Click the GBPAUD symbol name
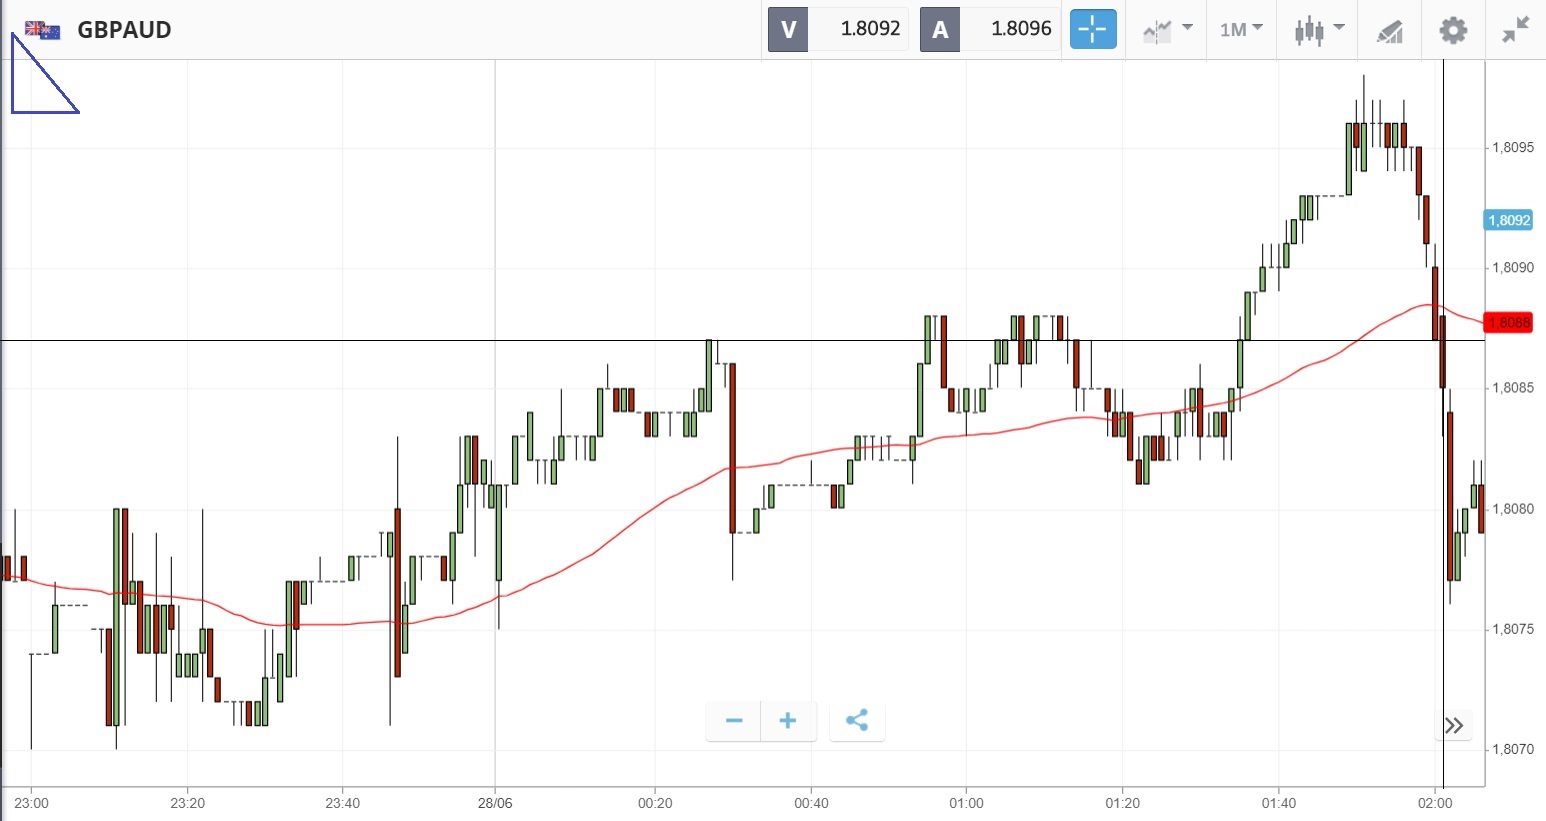This screenshot has height=821, width=1546. 124,30
